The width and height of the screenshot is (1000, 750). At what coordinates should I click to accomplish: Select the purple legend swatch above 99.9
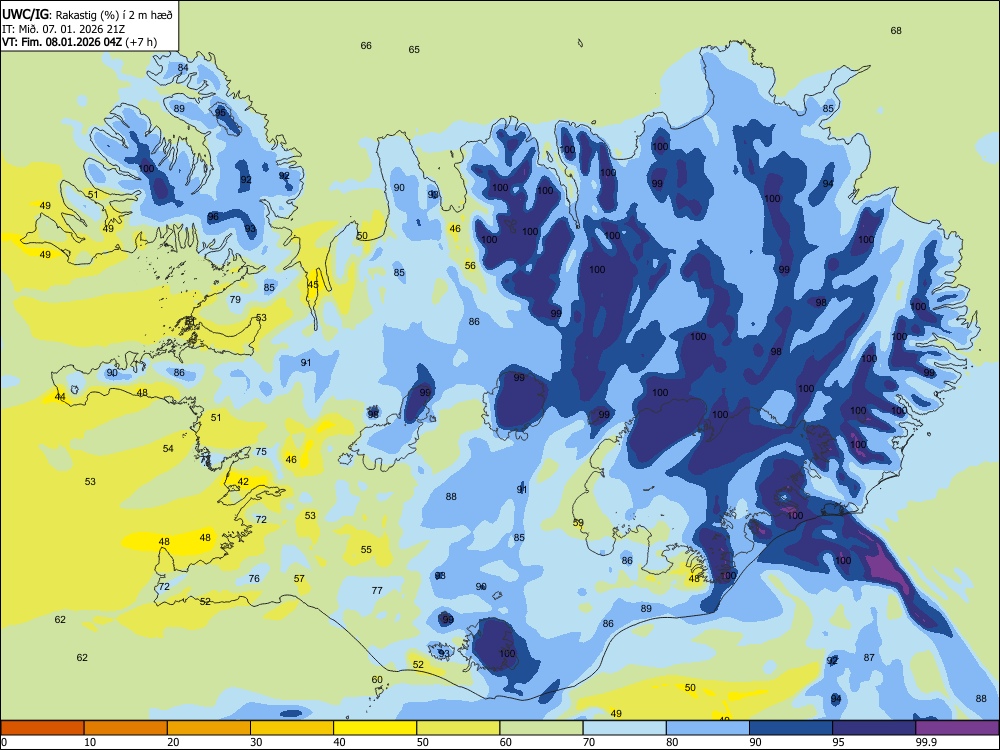pyautogui.click(x=957, y=728)
